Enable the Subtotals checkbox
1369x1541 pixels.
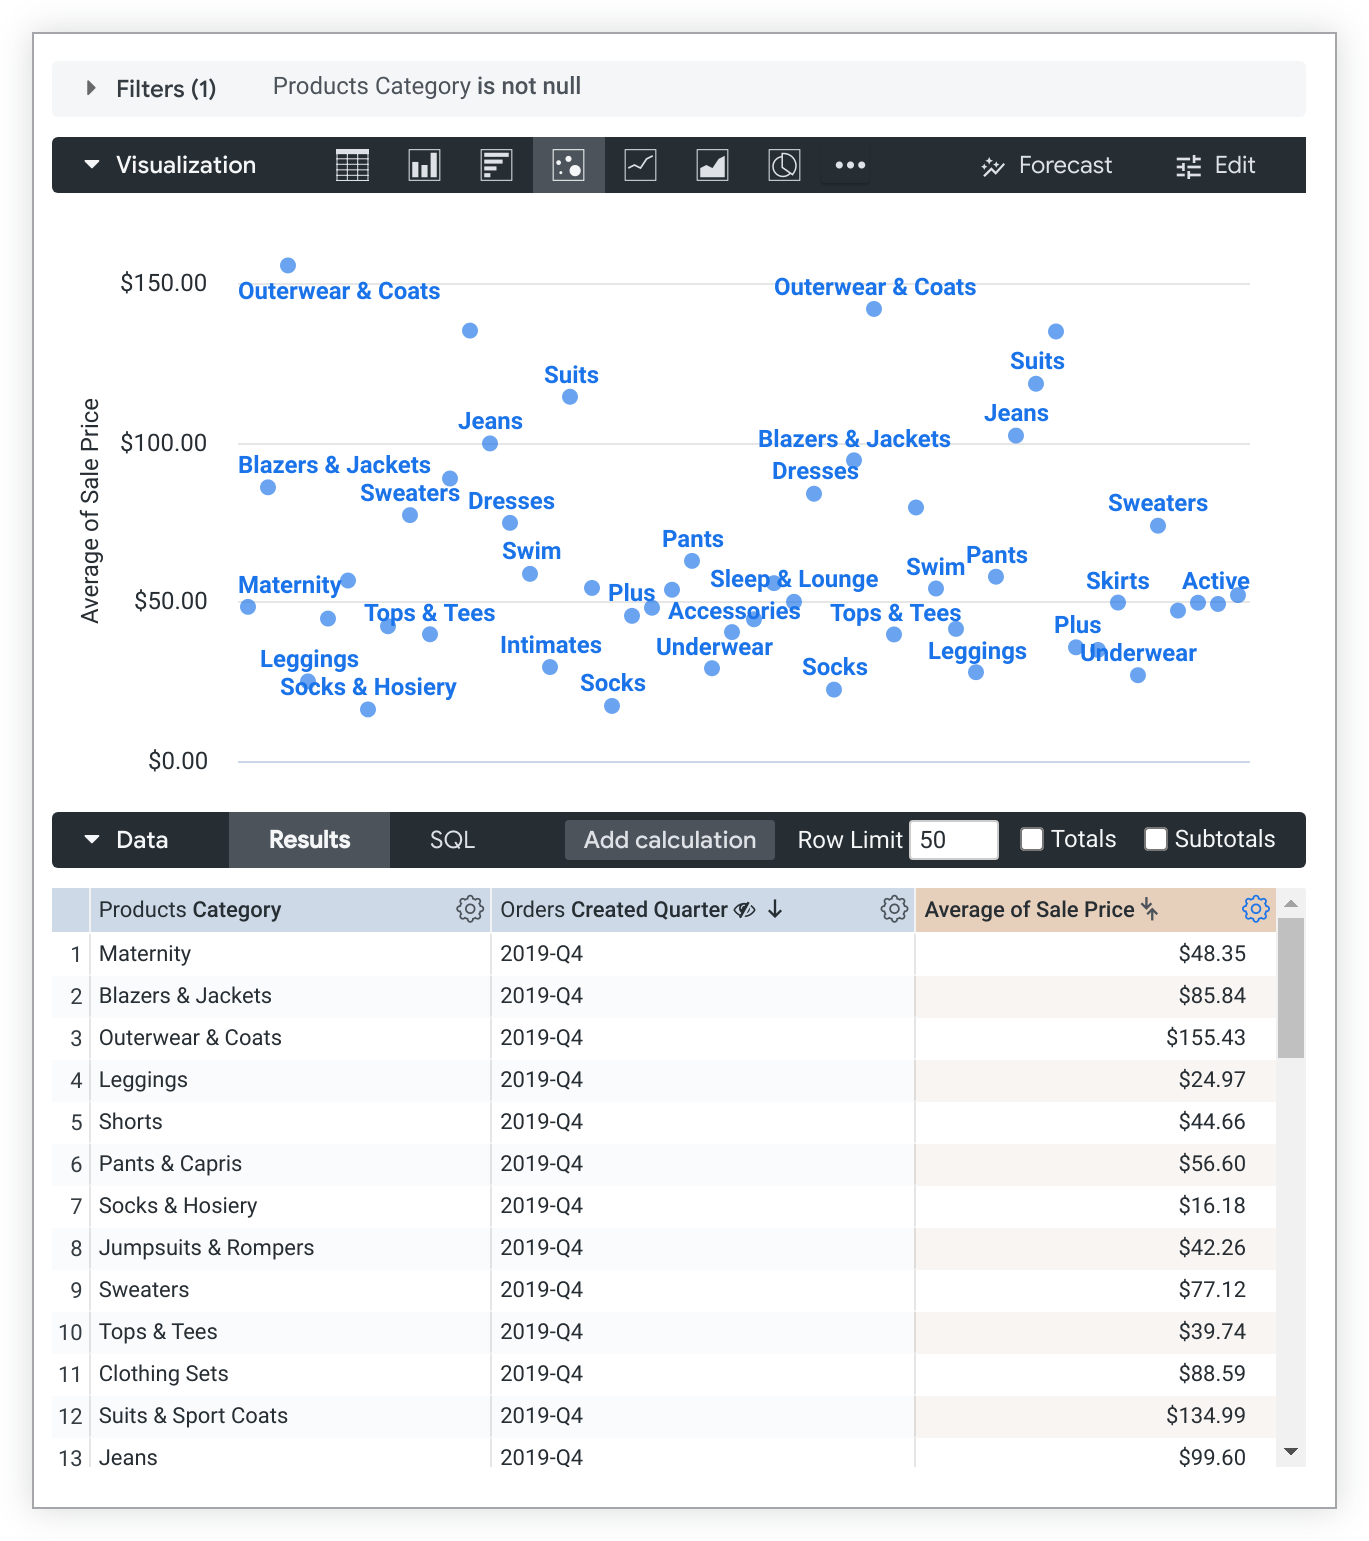[x=1156, y=839]
